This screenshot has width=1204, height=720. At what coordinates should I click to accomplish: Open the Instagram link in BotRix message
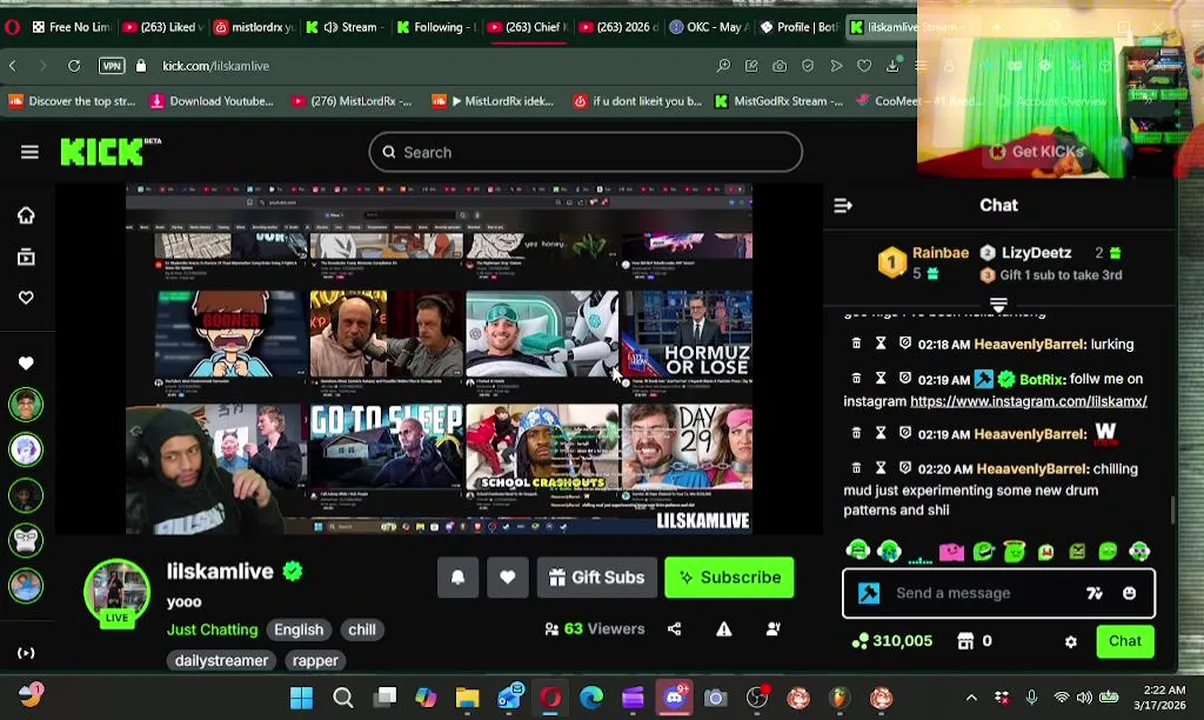1028,401
